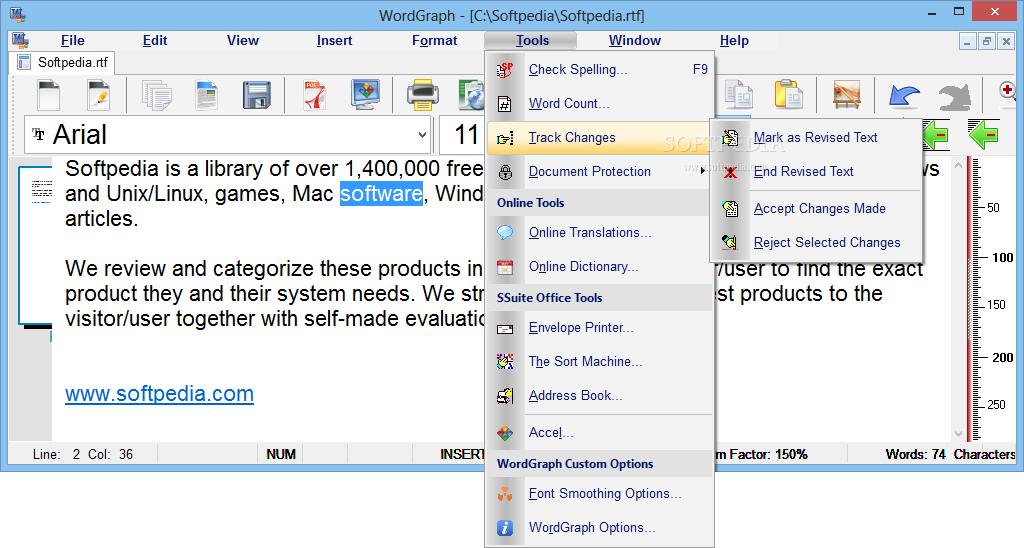
Task: Open Online Translations... entry
Action: [x=601, y=233]
